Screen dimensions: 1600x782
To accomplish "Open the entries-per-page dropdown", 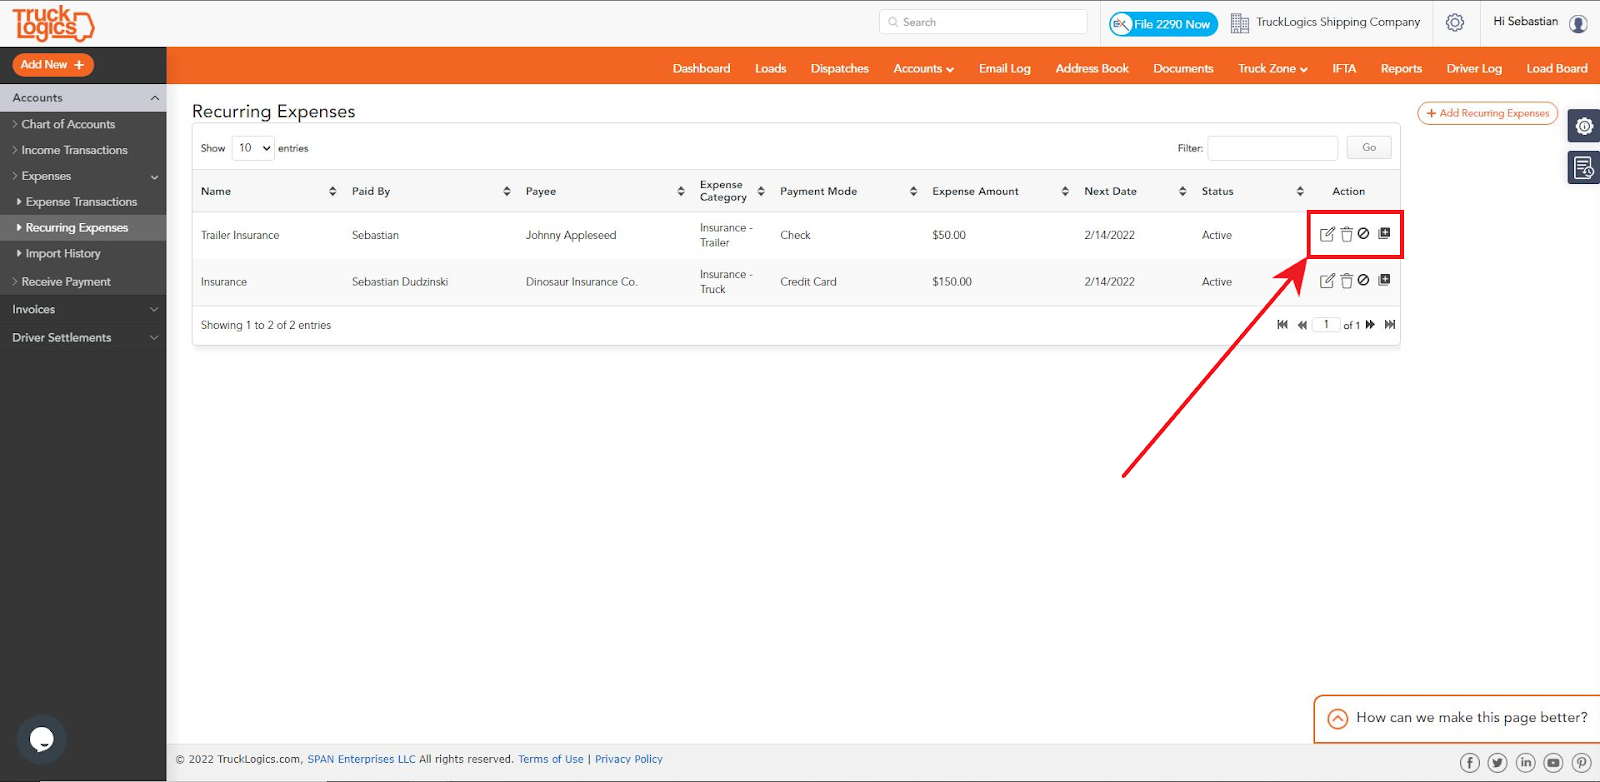I will pyautogui.click(x=253, y=148).
